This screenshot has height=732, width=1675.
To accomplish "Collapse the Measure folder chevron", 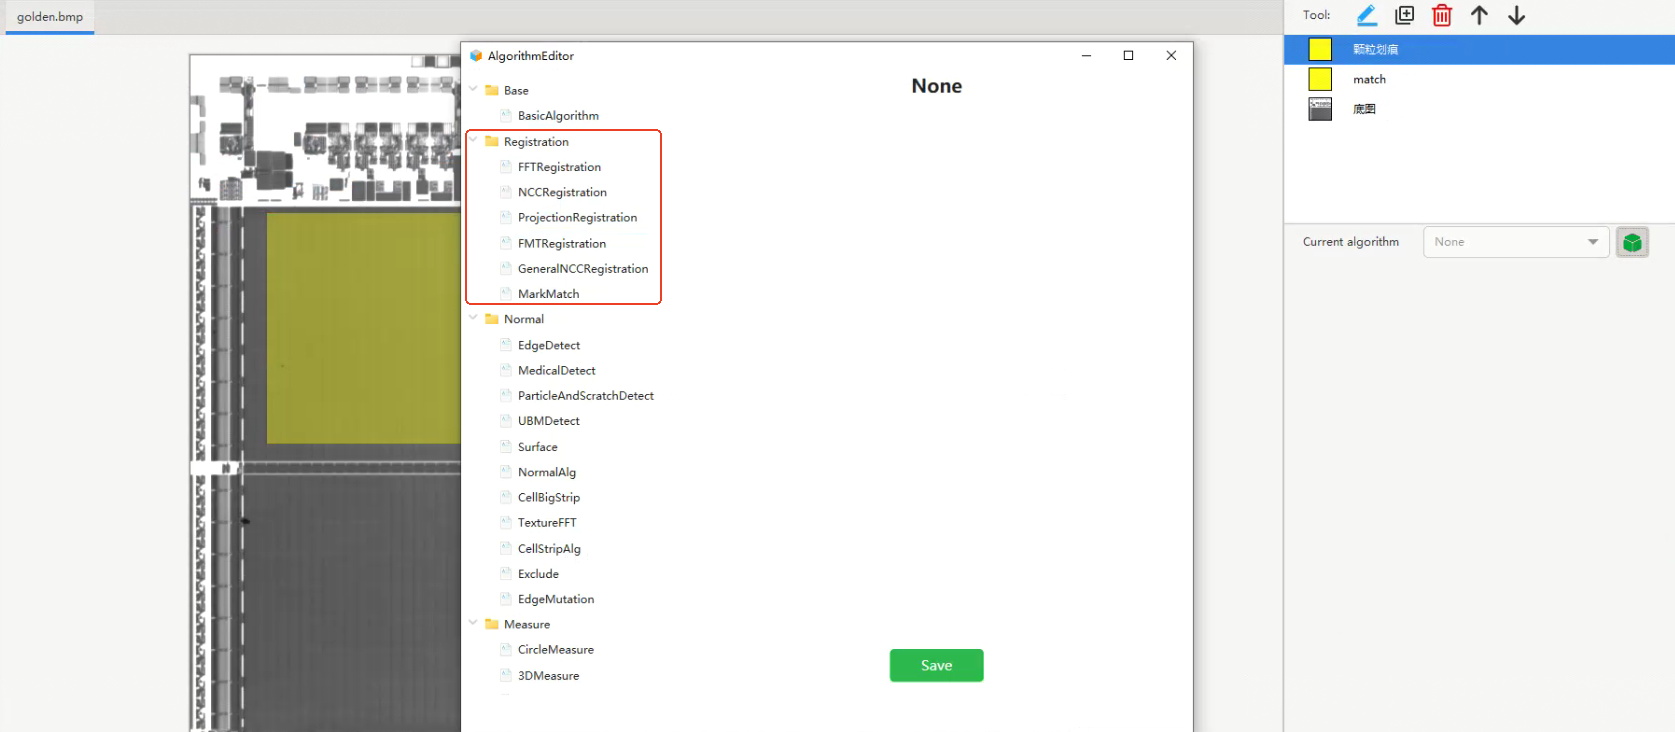I will [x=473, y=624].
